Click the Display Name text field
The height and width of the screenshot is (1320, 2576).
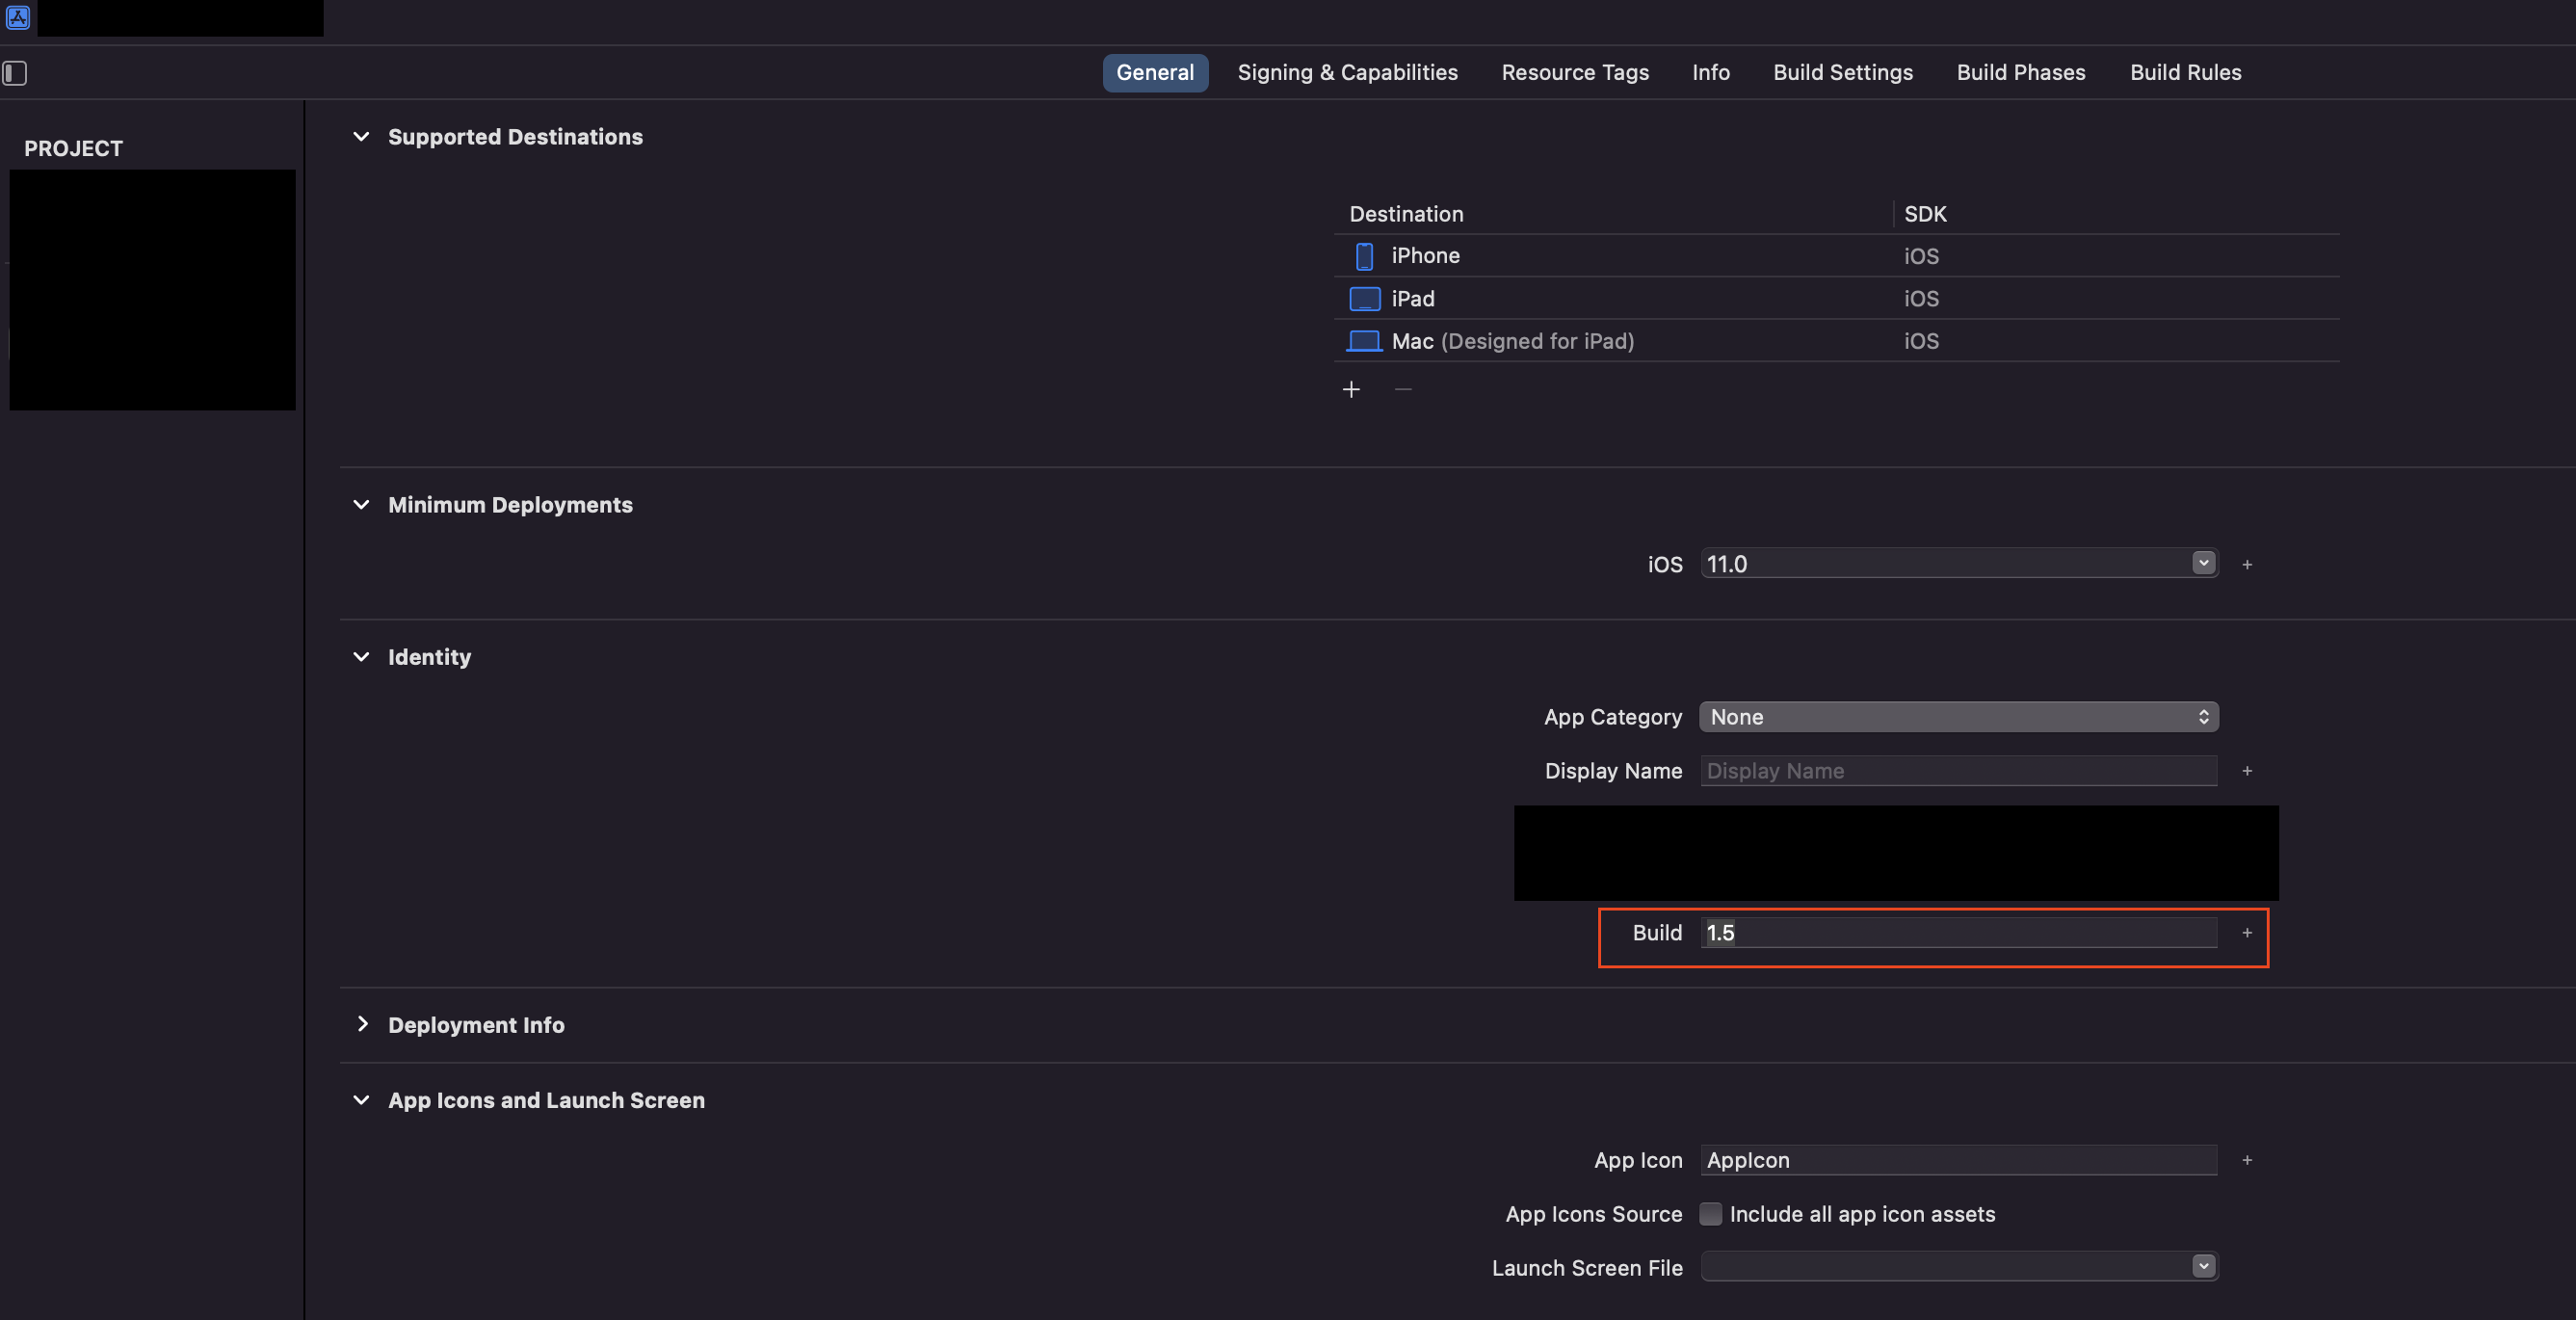pos(1958,771)
